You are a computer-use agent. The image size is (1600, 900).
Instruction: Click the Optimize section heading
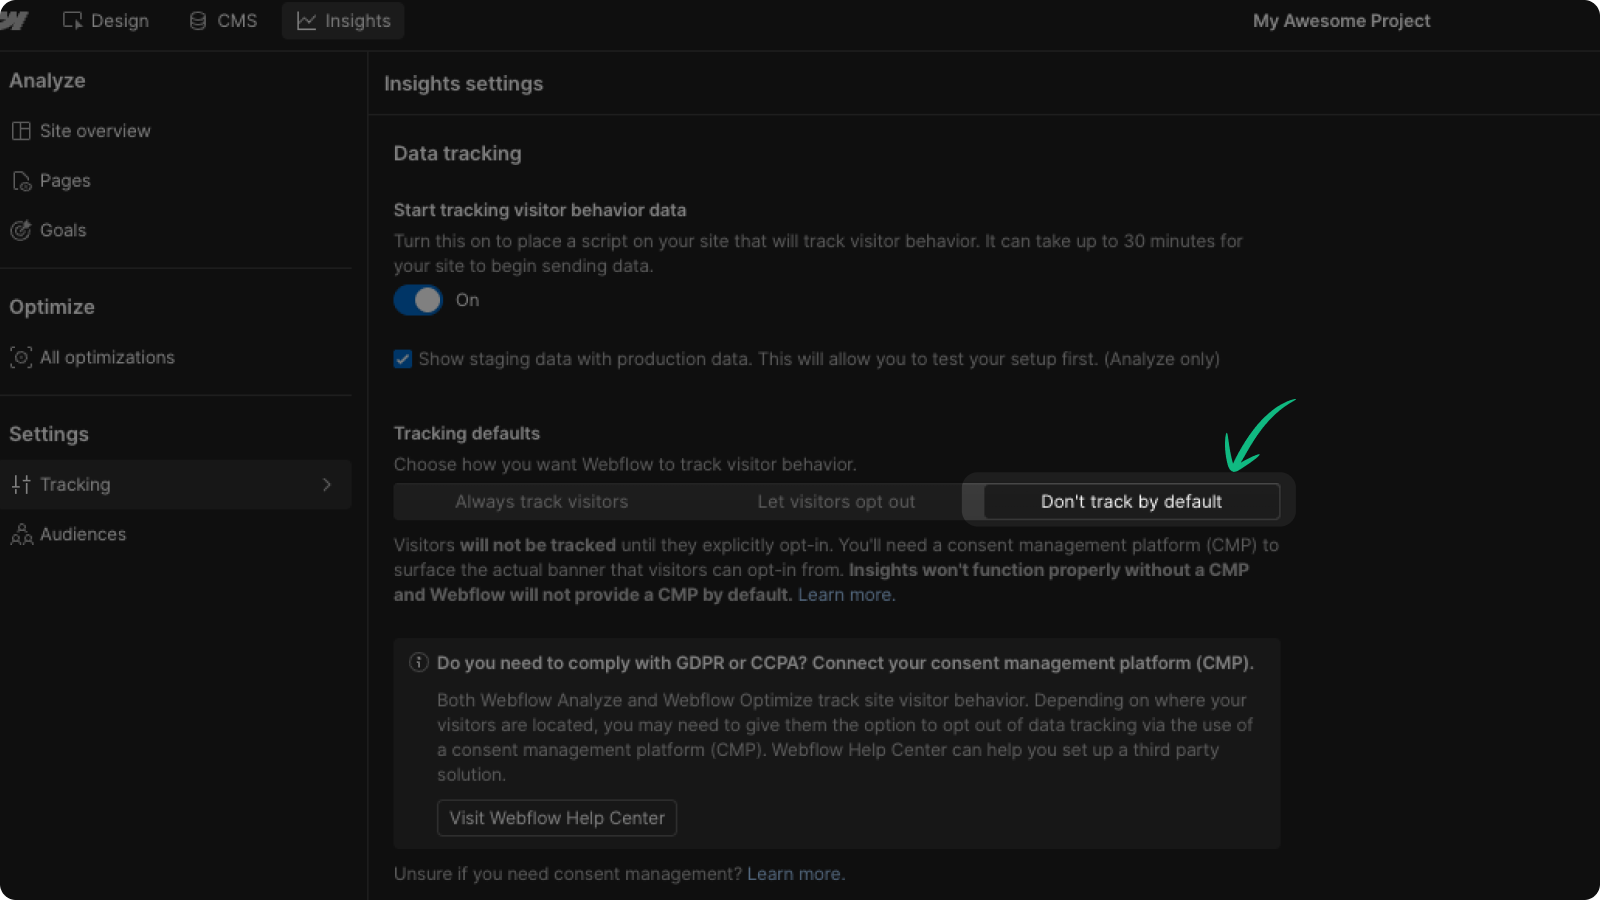(x=52, y=308)
